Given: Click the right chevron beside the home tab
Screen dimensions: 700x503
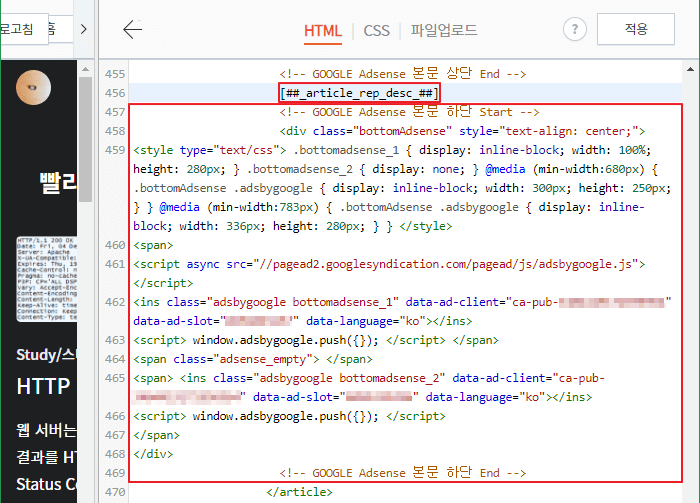Looking at the screenshot, I should pyautogui.click(x=83, y=29).
